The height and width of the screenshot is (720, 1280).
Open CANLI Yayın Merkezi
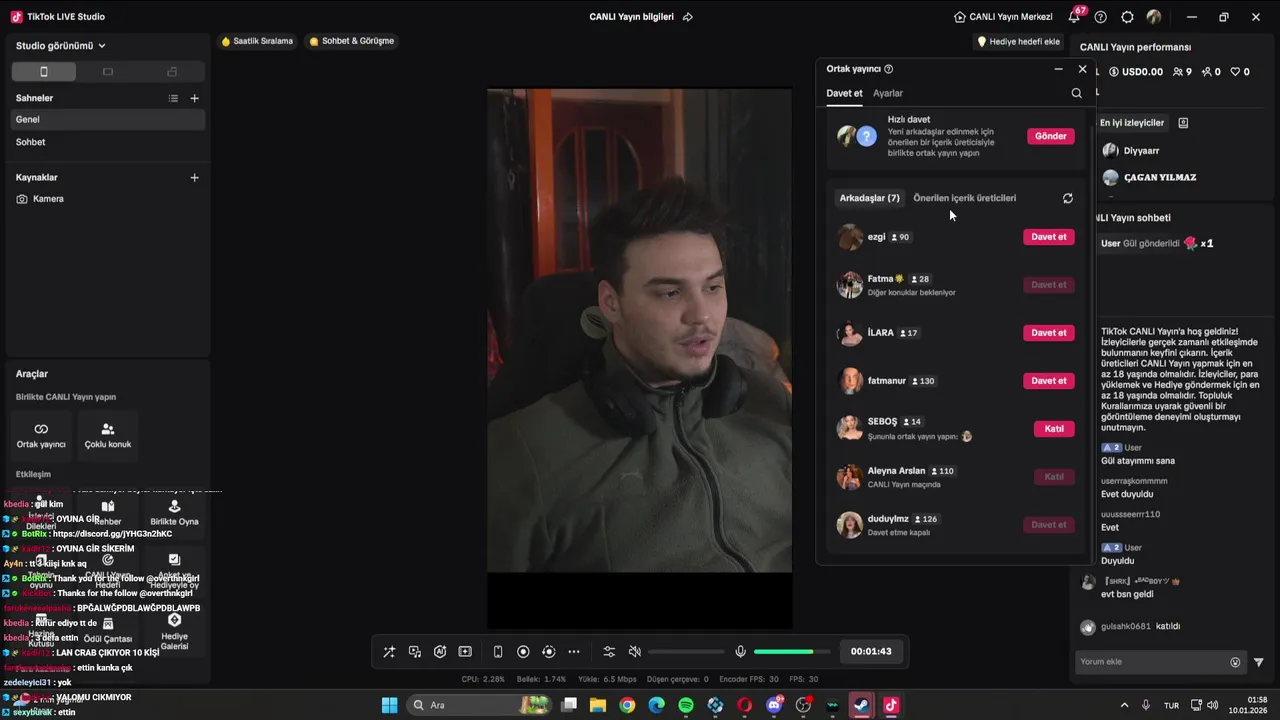(1003, 17)
